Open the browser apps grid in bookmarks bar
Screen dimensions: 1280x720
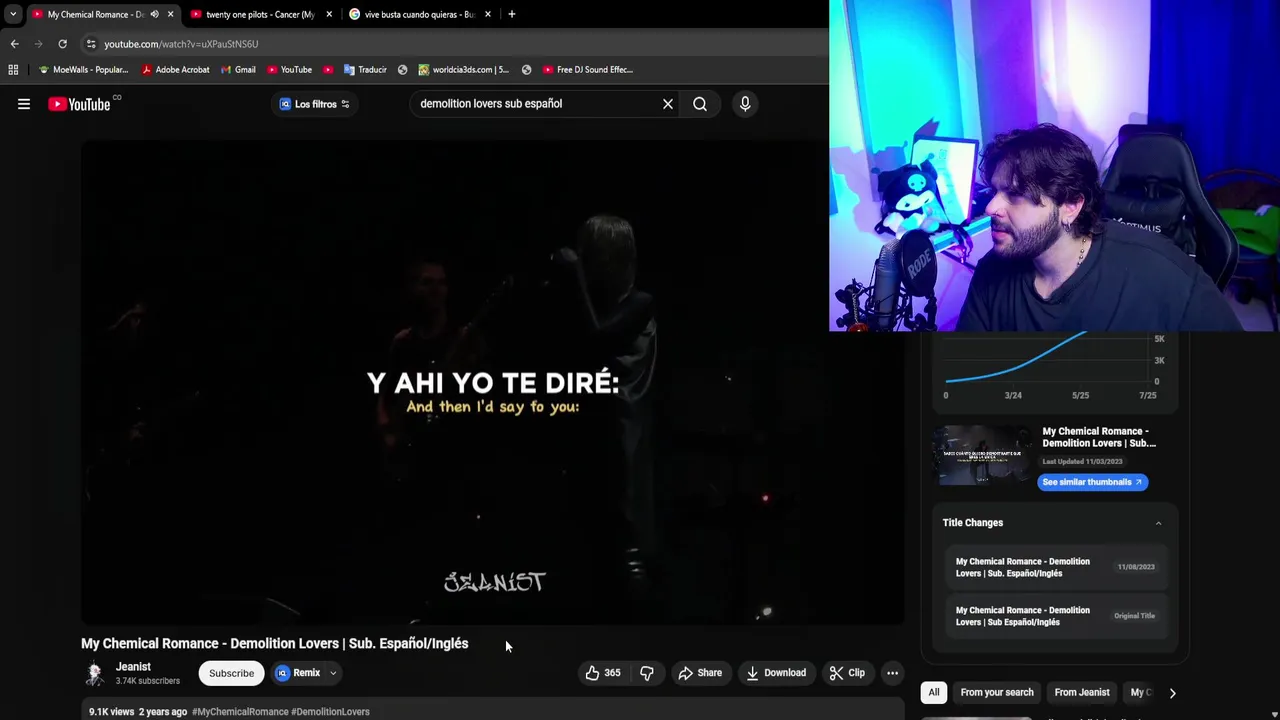click(x=13, y=70)
